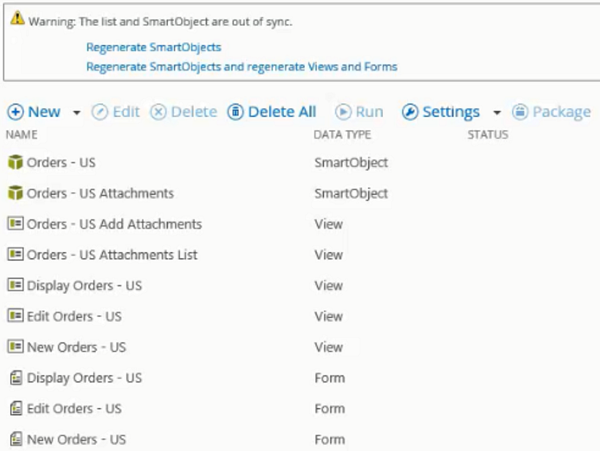
Task: Click the Delete All trash icon
Action: click(235, 112)
